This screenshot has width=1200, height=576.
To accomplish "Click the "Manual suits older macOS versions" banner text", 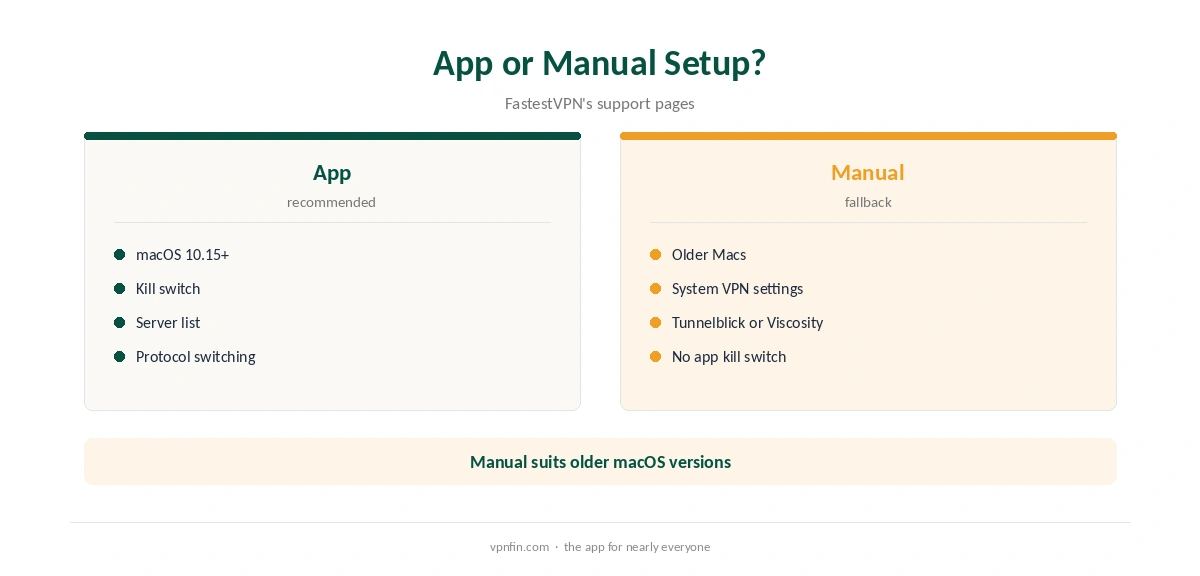I will [600, 462].
